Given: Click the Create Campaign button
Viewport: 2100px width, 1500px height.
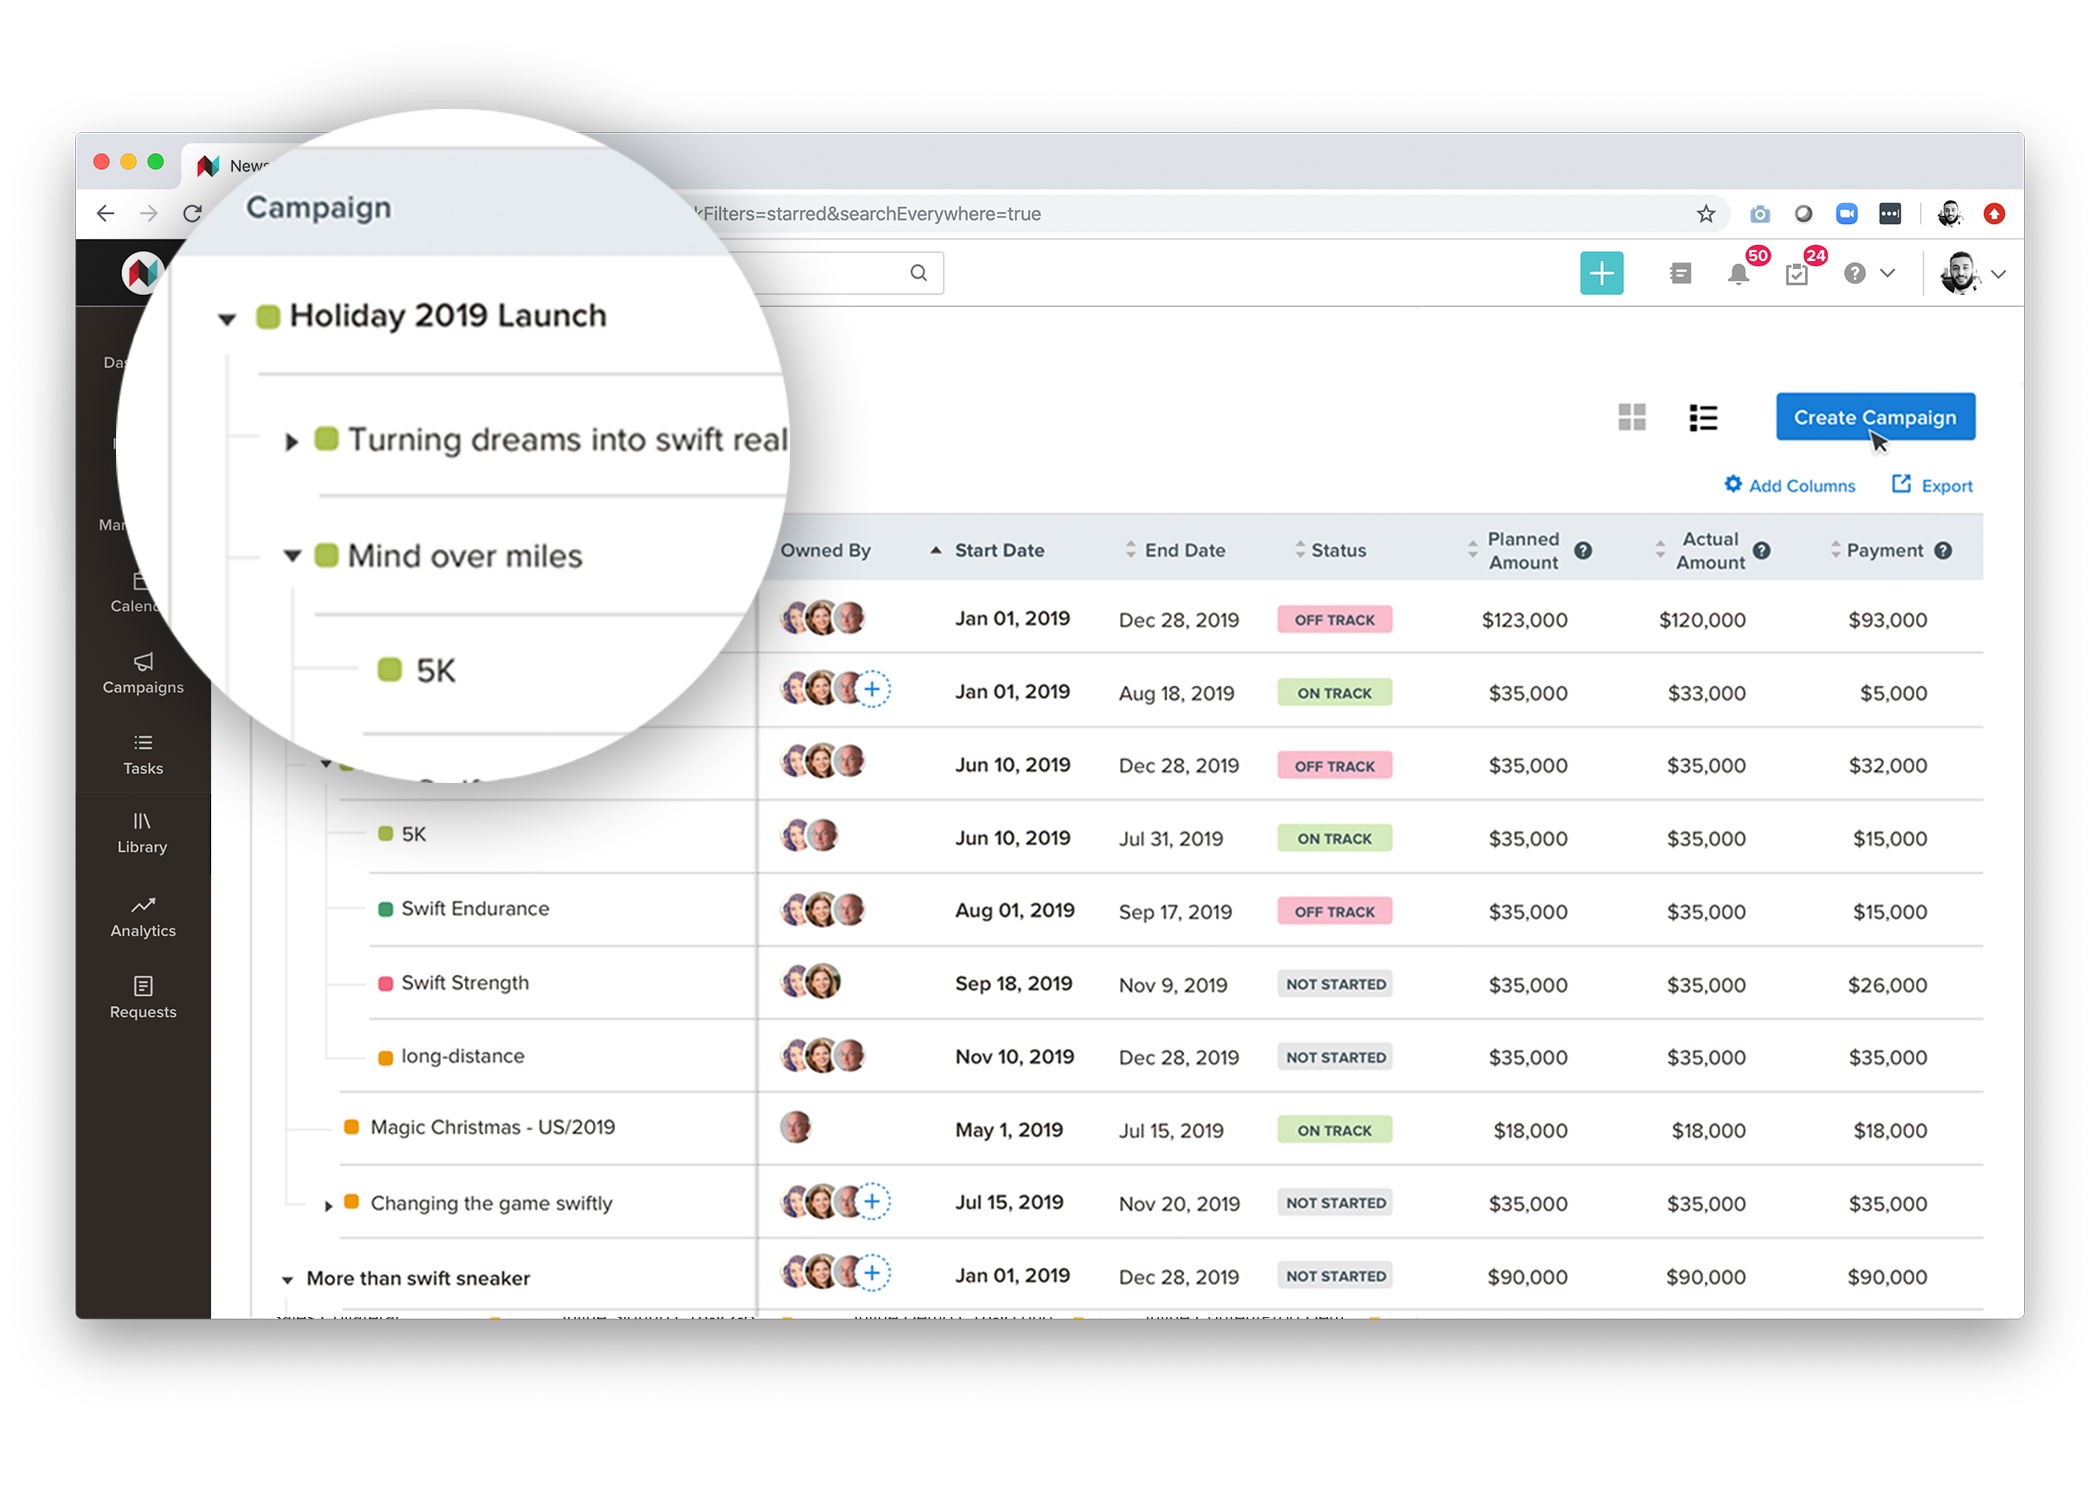Looking at the screenshot, I should point(1875,417).
